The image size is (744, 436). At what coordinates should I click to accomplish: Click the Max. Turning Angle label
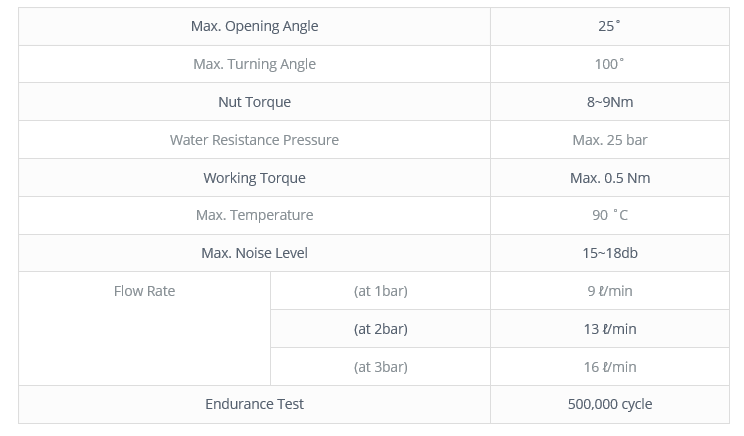click(254, 64)
